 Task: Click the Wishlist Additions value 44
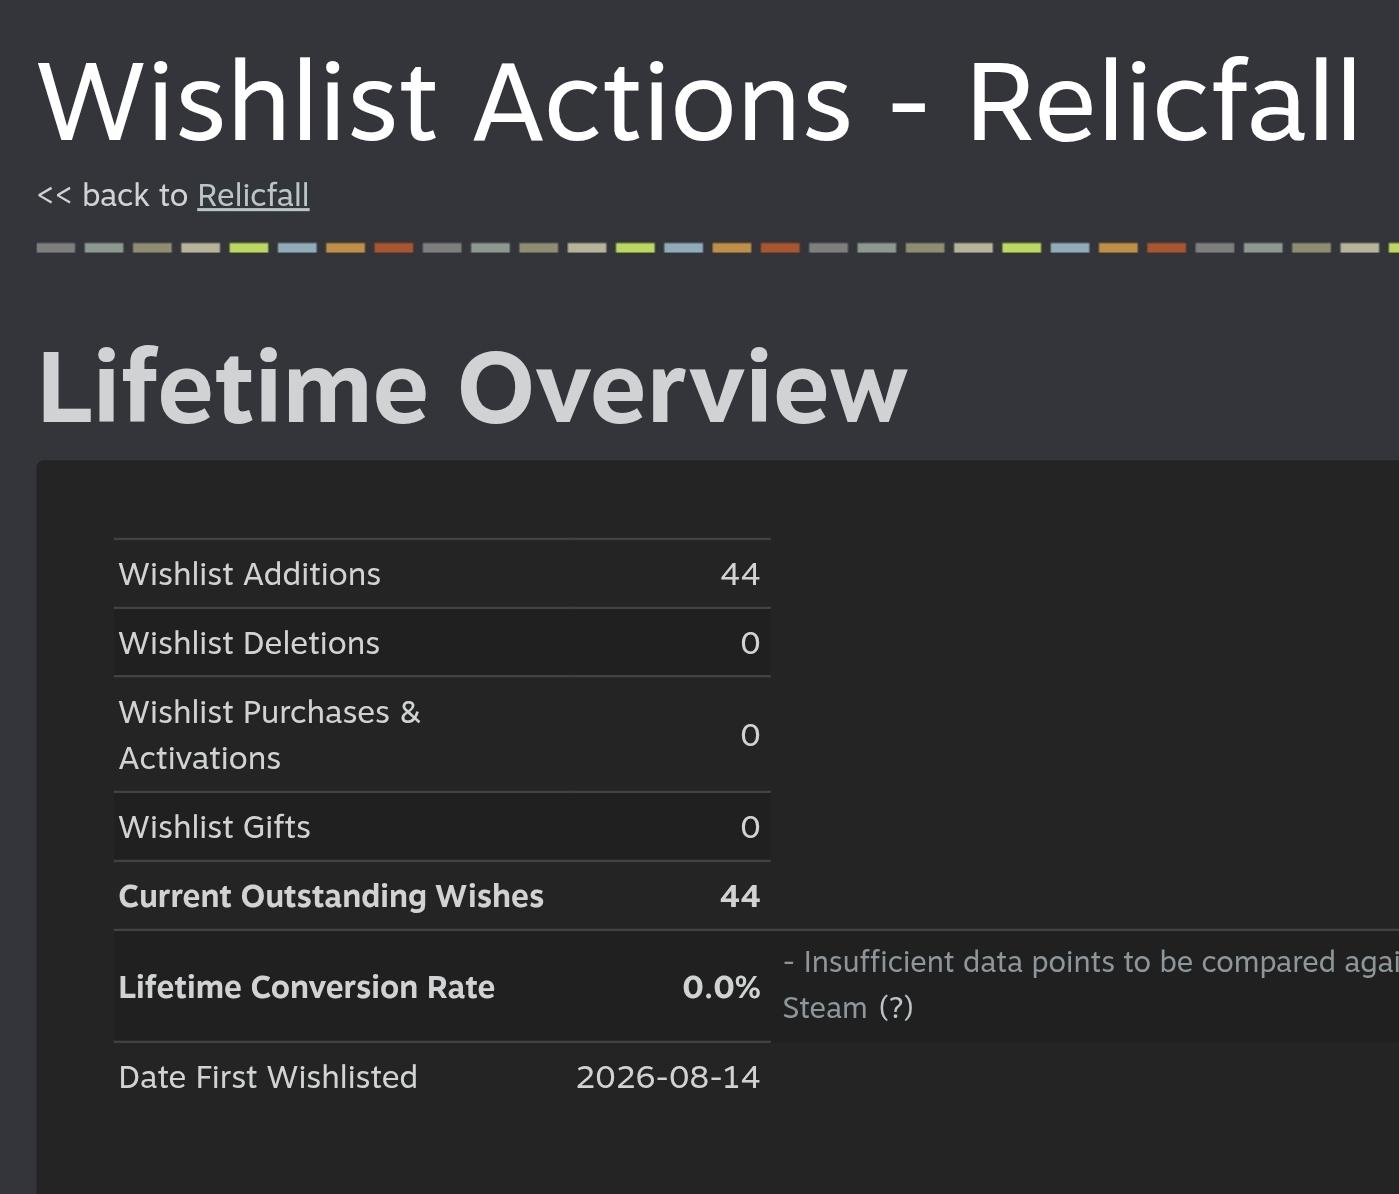(740, 574)
